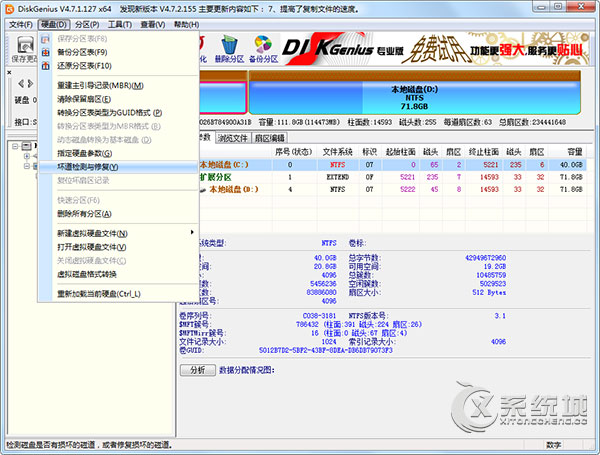This screenshot has width=600, height=455.
Task: Open the 工具(T) menu
Action: tap(120, 25)
